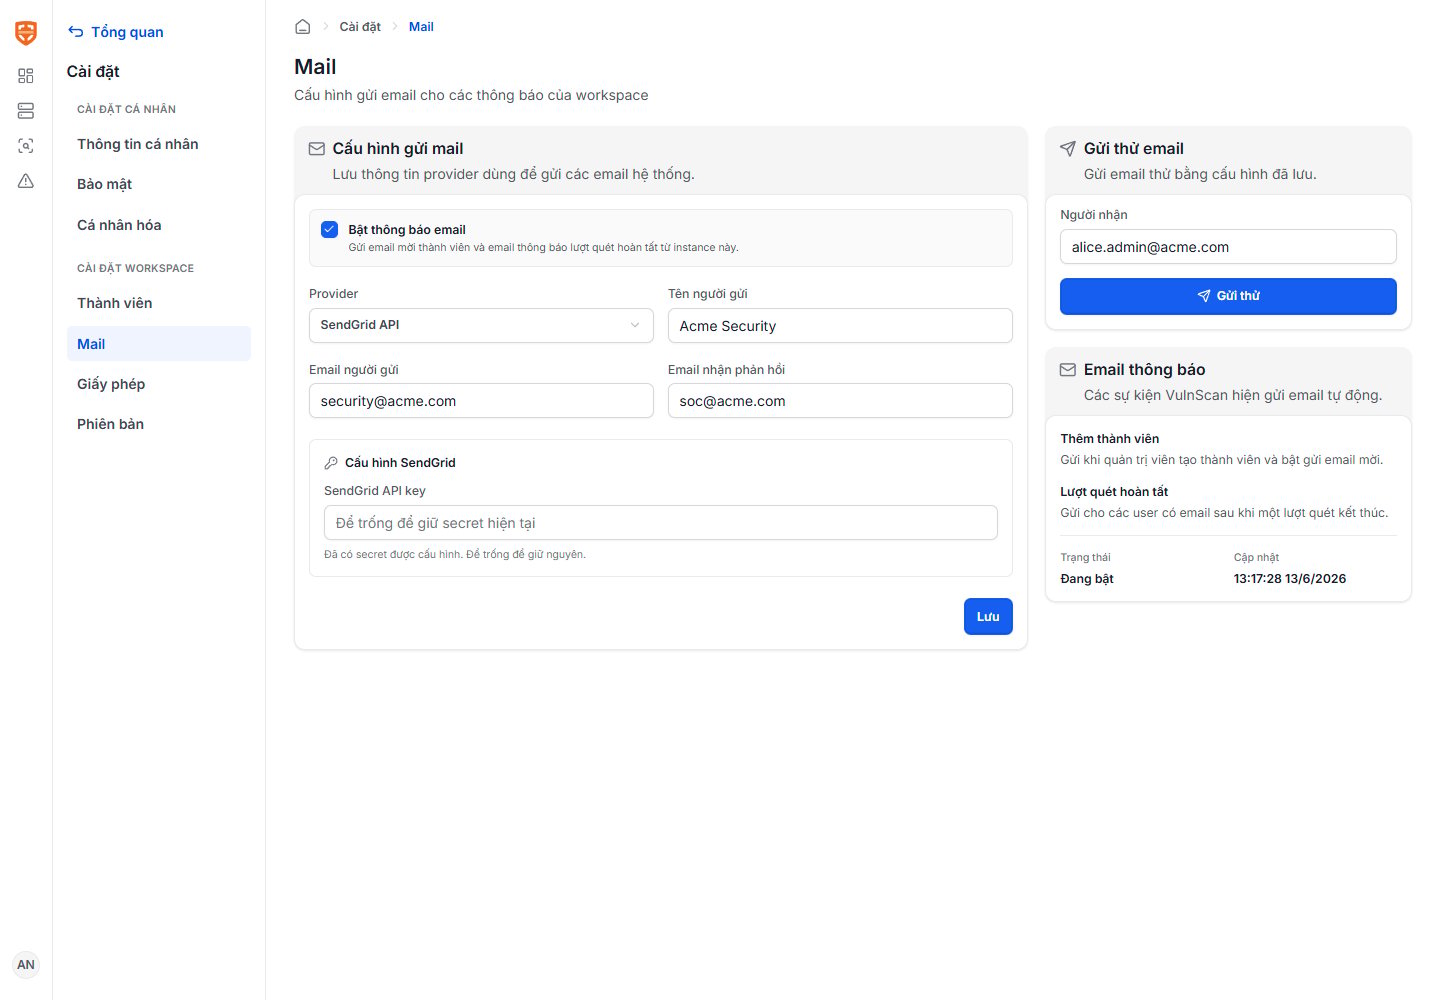Focus the Tên người gửi field
1440x1000 pixels.
[840, 326]
